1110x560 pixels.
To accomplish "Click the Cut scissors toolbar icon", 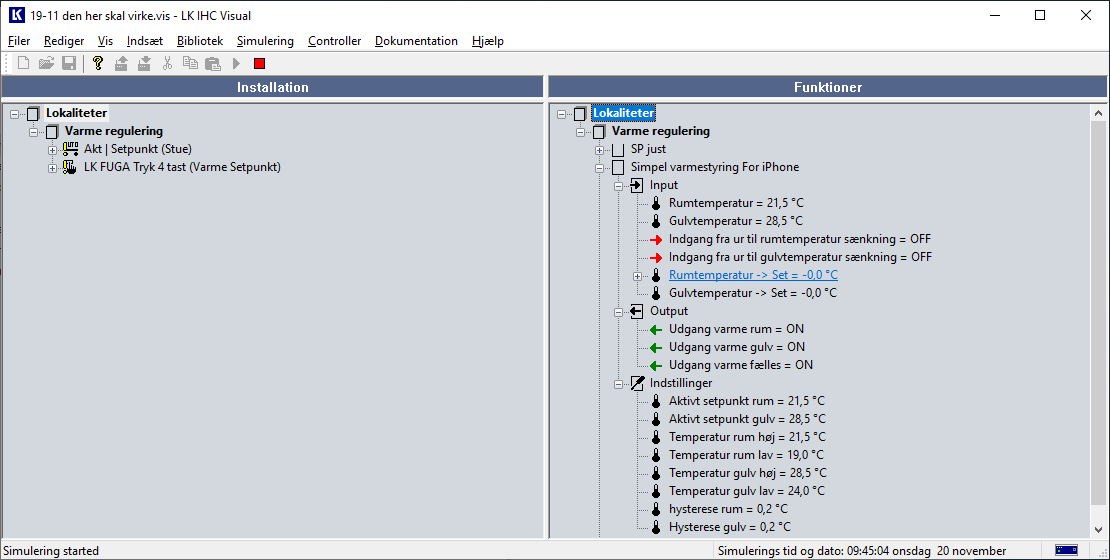I will point(167,63).
